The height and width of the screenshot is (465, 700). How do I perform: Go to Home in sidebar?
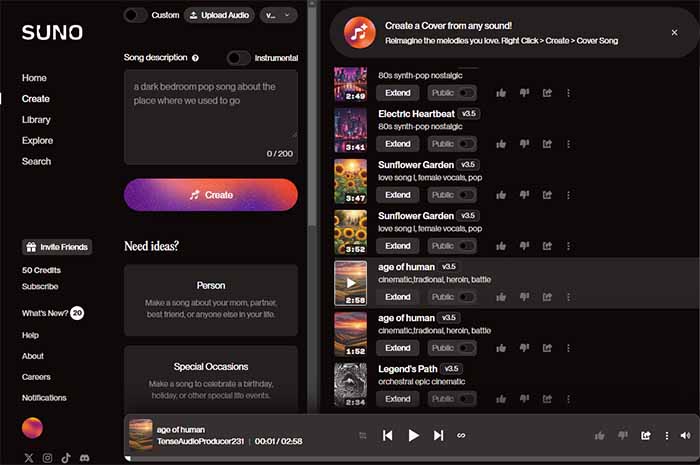[x=34, y=78]
